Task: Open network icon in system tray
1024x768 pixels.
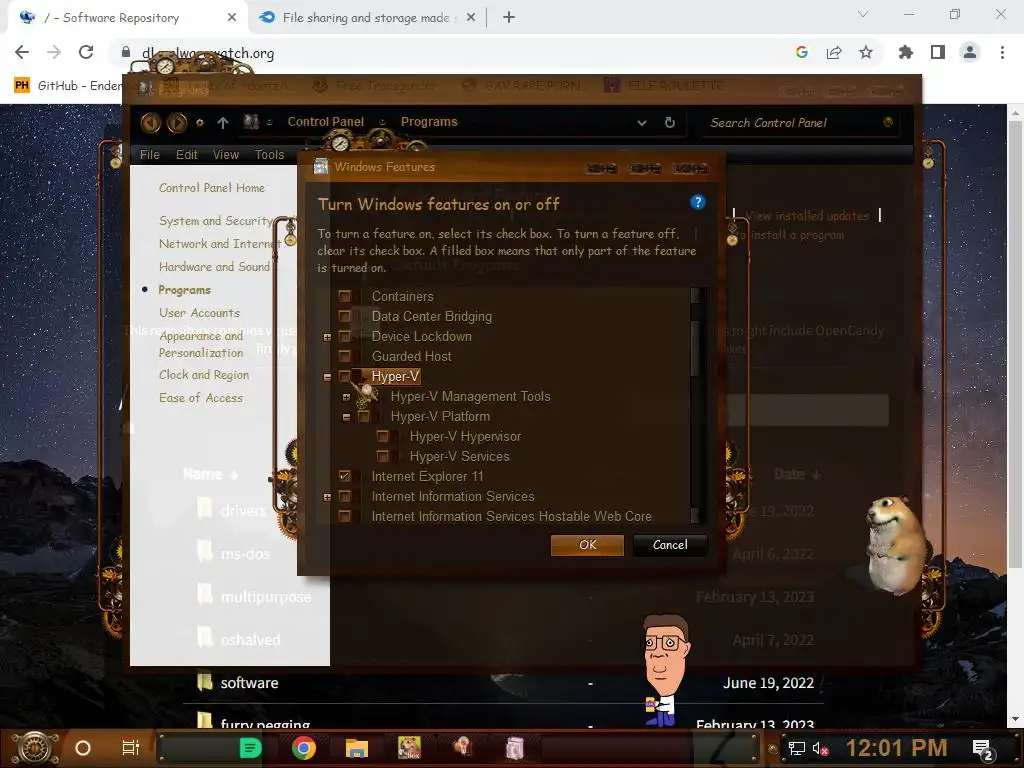Action: coord(796,748)
